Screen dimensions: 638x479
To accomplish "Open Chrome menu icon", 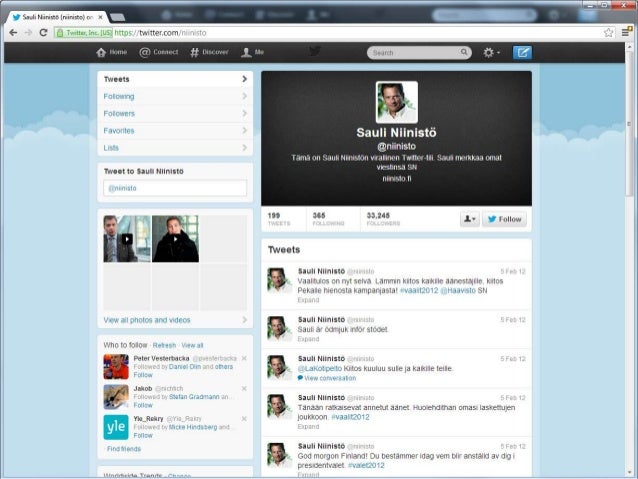I will tap(626, 32).
